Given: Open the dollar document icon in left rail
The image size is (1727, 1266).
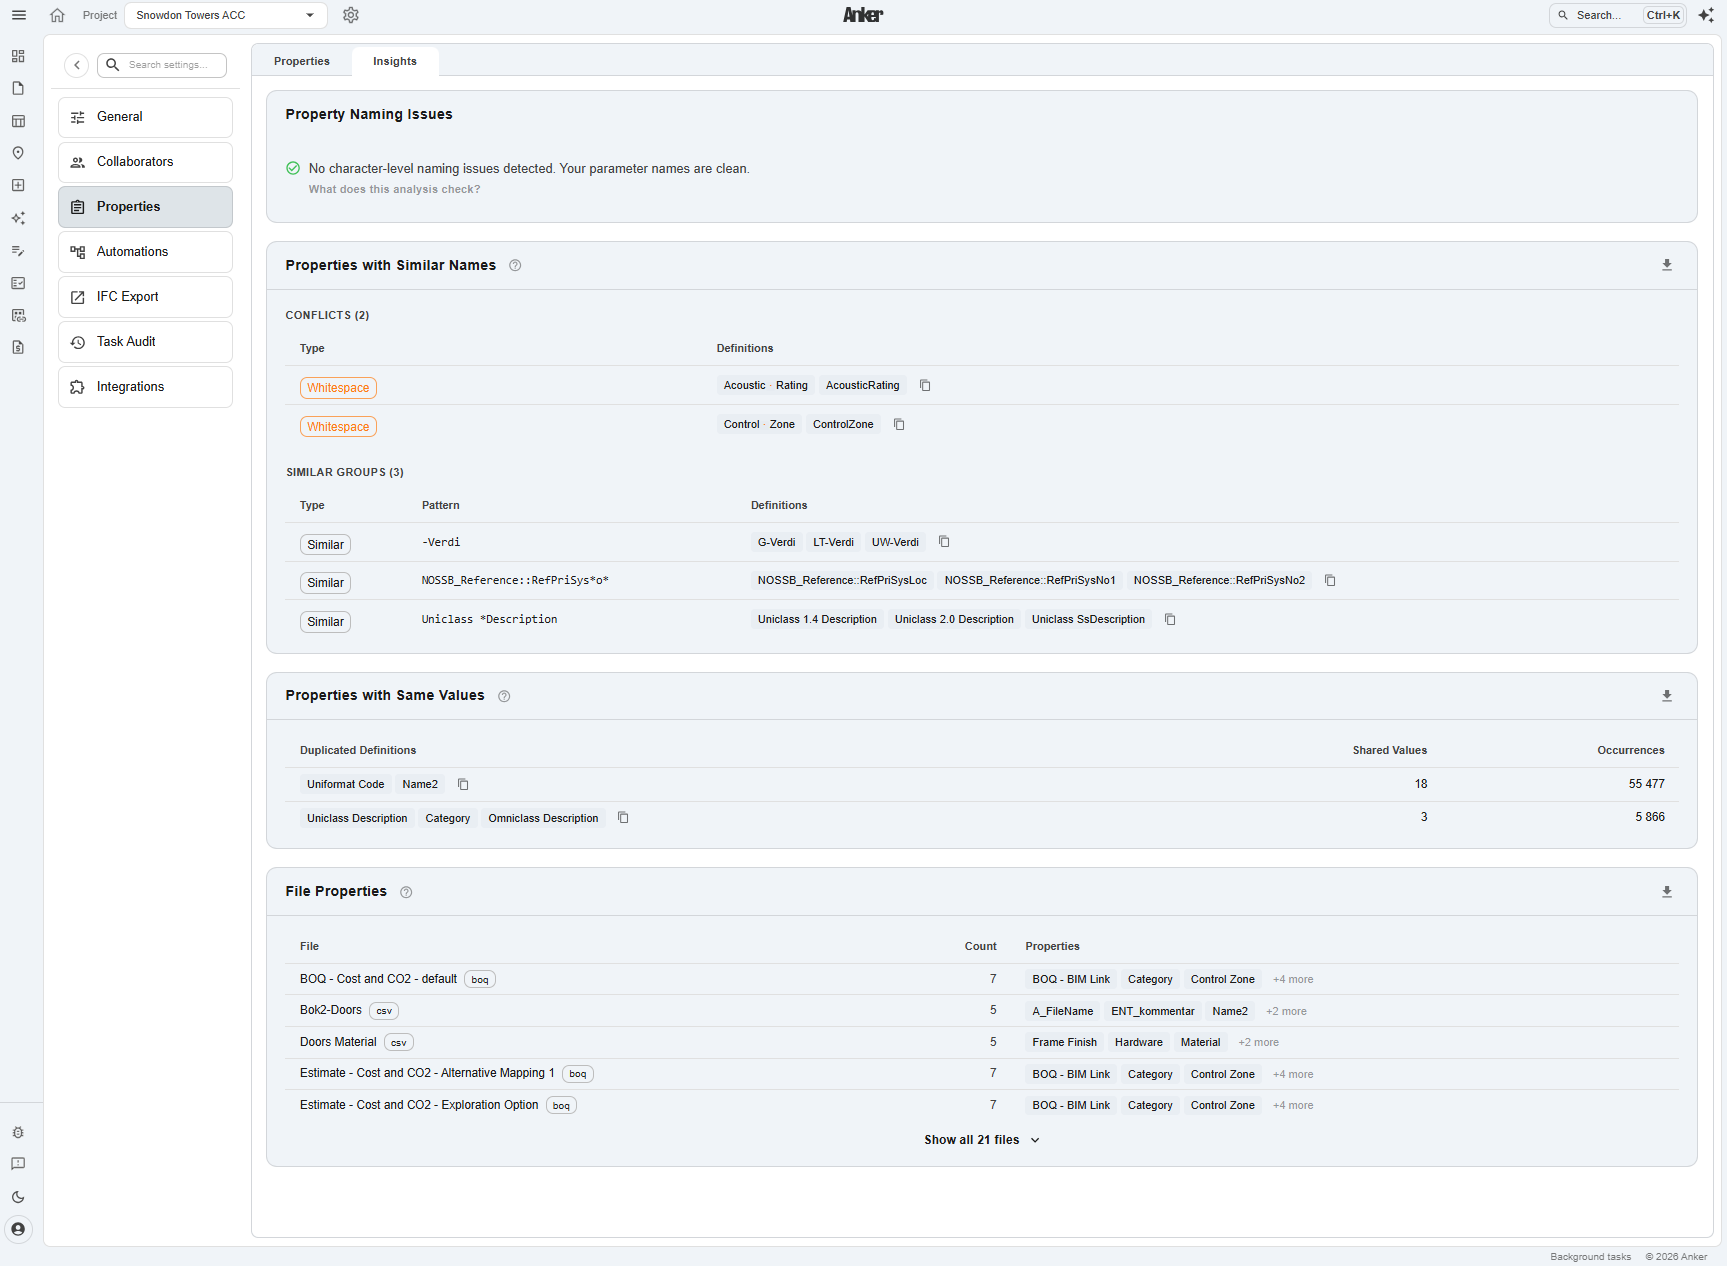Looking at the screenshot, I should [18, 347].
